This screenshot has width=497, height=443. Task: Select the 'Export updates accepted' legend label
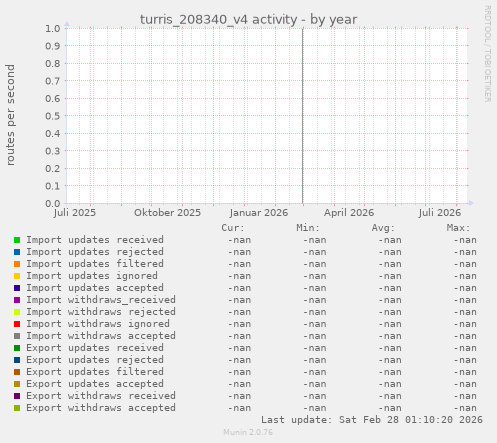[95, 384]
